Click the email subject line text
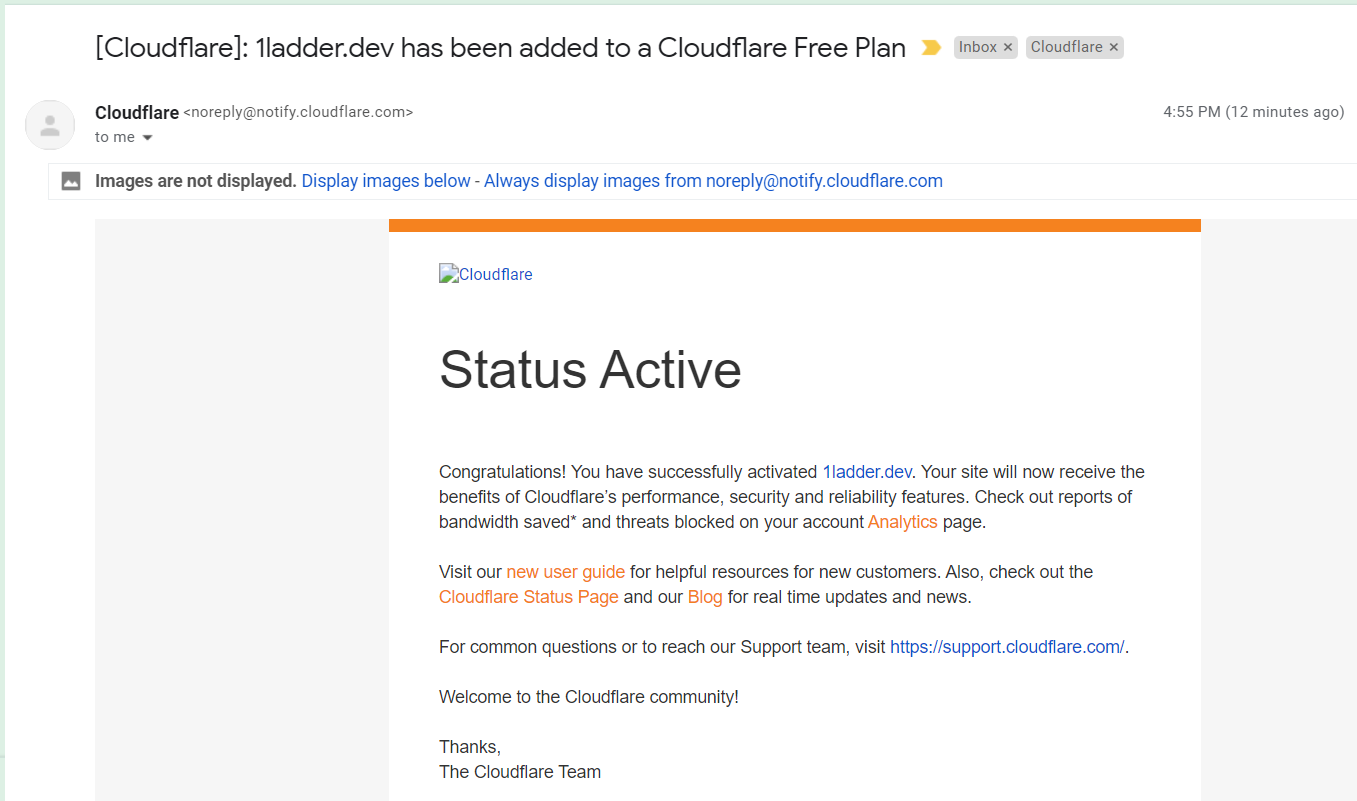1357x801 pixels. click(x=500, y=48)
